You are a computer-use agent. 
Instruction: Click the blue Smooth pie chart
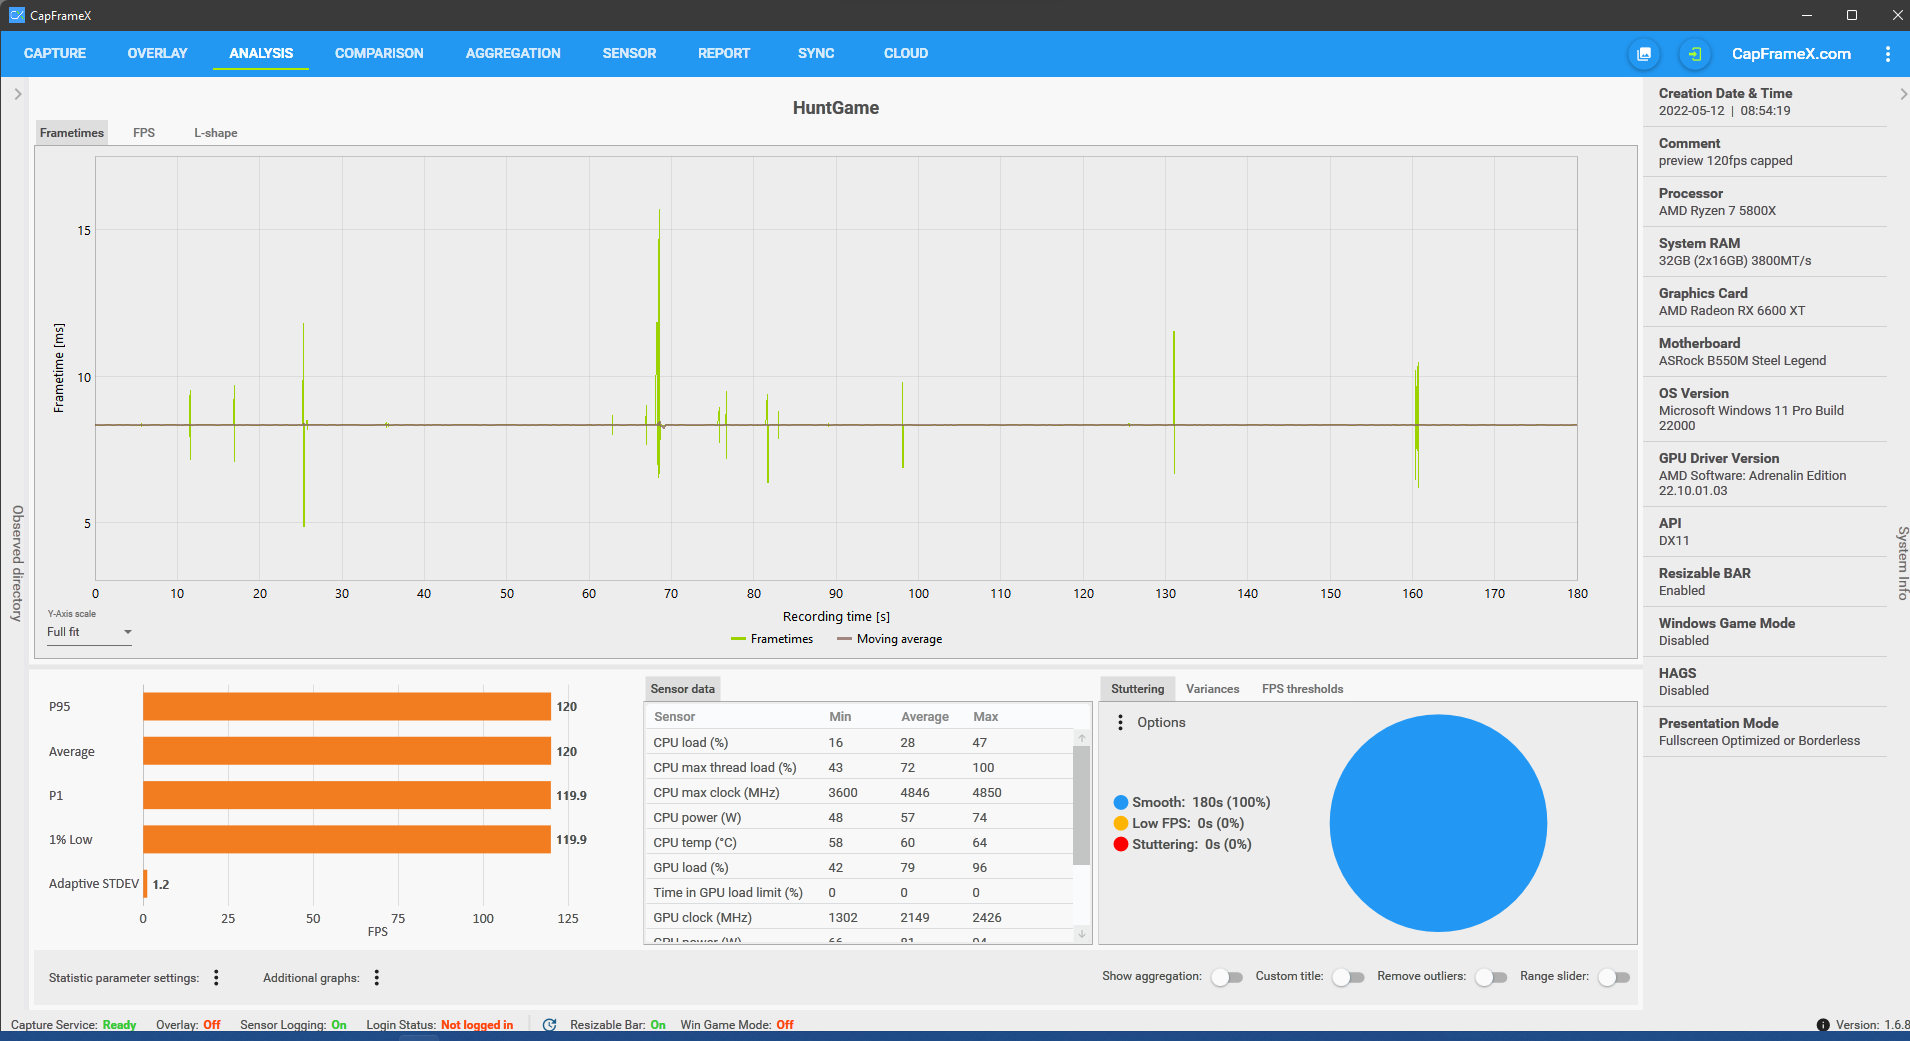point(1438,823)
